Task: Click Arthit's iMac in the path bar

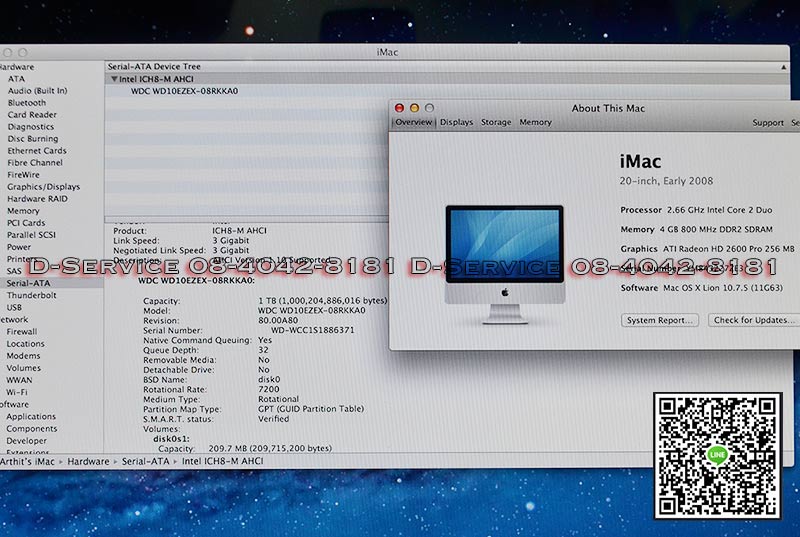Action: click(28, 462)
